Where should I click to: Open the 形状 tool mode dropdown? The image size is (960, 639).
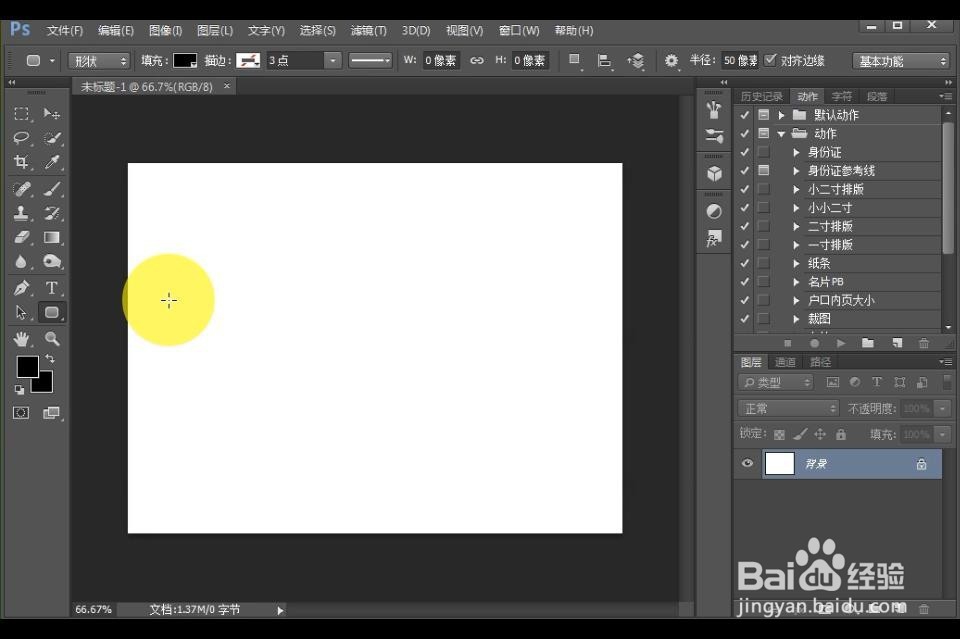pos(98,61)
